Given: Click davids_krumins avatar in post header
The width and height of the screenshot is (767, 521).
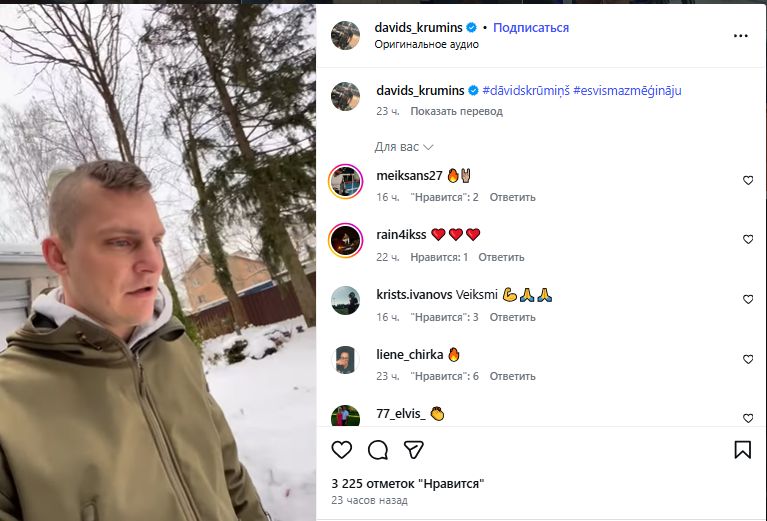Looking at the screenshot, I should click(346, 35).
